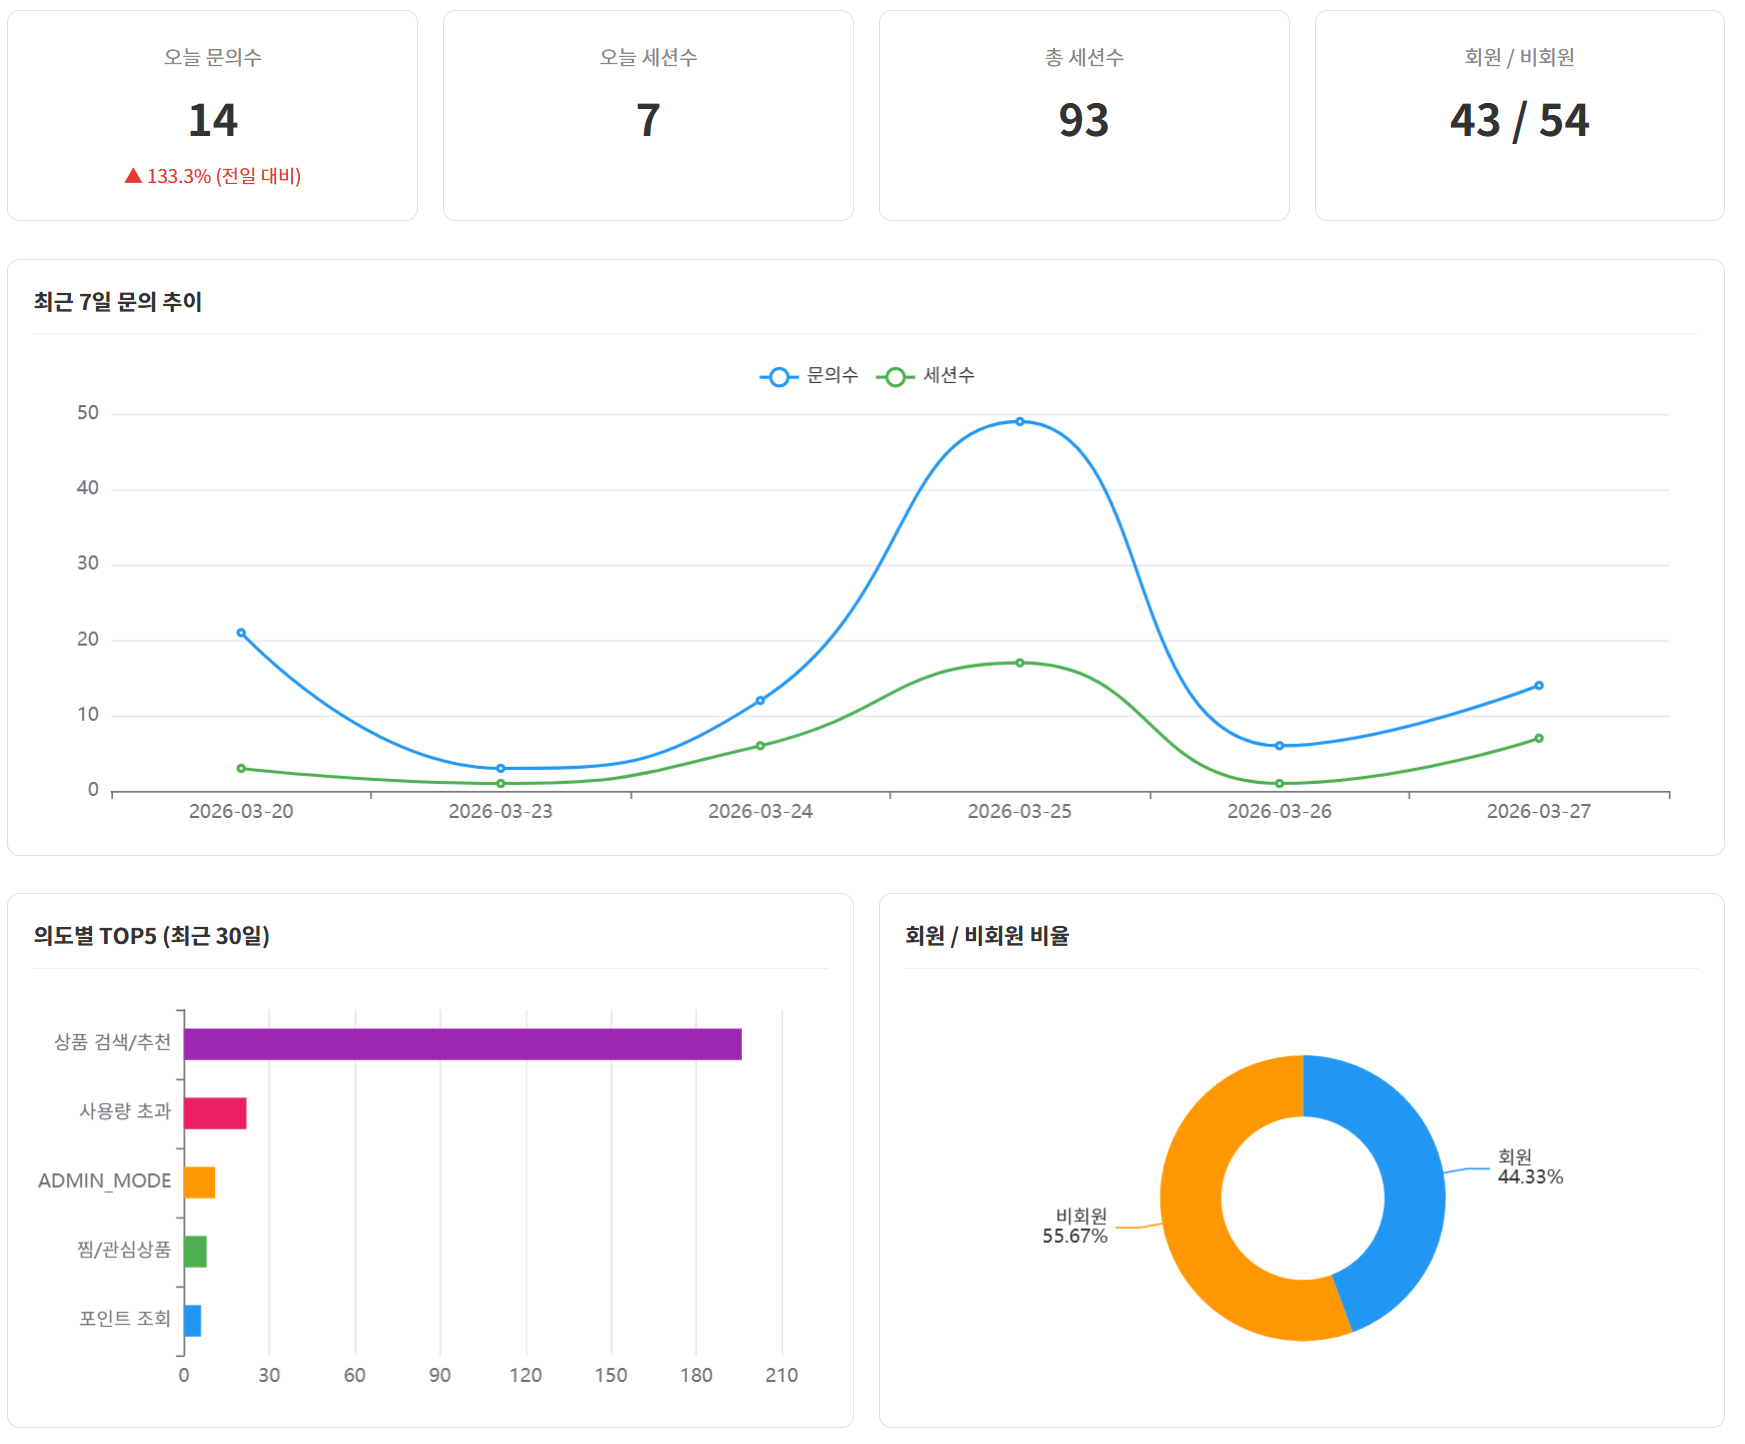Toggle the 세션수 legend series marker

tap(895, 377)
